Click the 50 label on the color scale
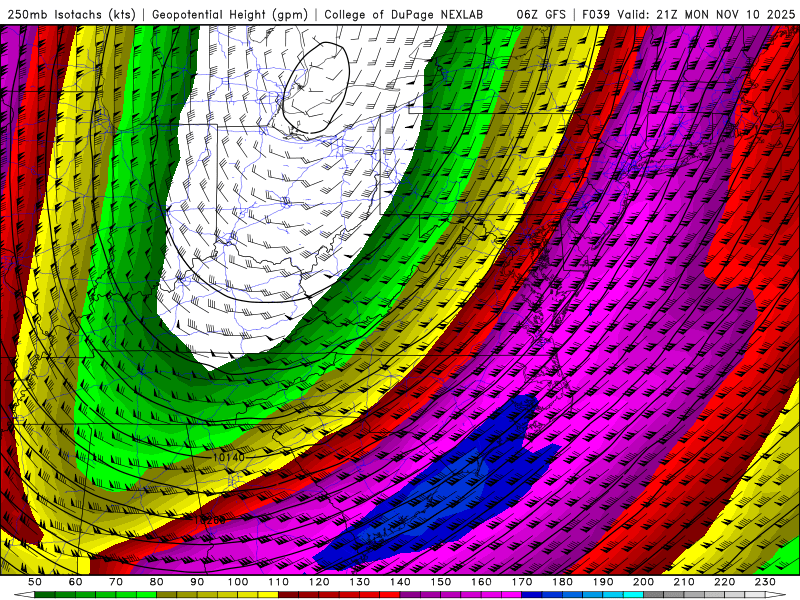This screenshot has width=800, height=600. click(35, 582)
